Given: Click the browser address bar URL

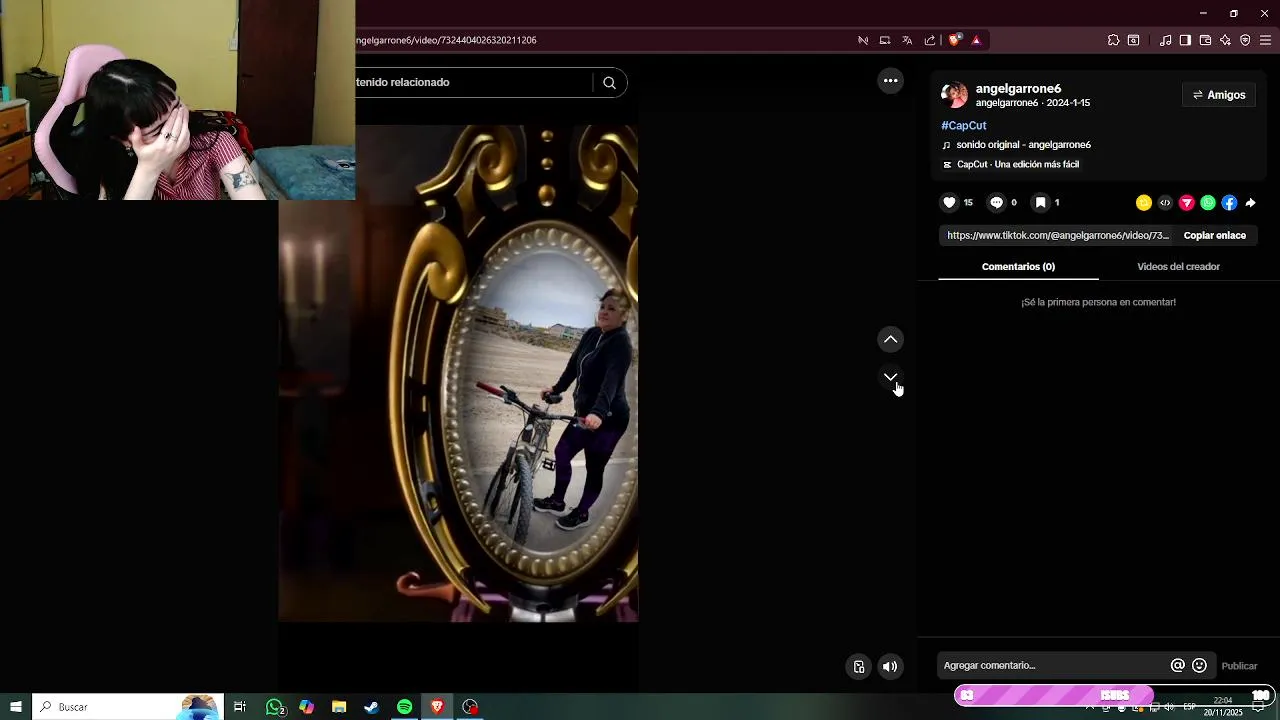Looking at the screenshot, I should coord(447,40).
